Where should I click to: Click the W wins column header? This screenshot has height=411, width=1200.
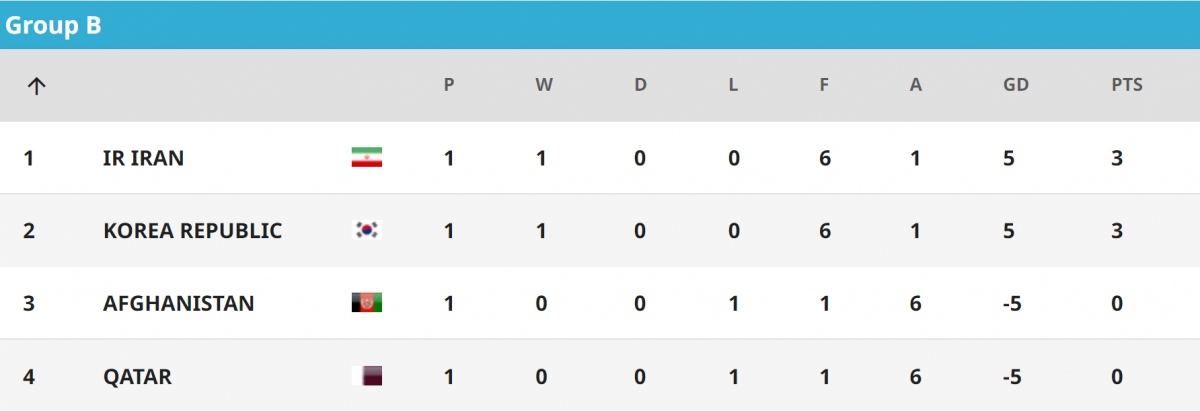543,85
